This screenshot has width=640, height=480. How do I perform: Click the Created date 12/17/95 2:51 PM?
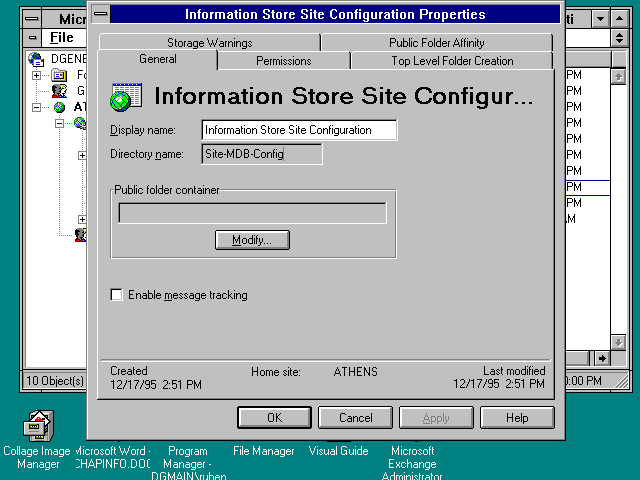pos(156,384)
